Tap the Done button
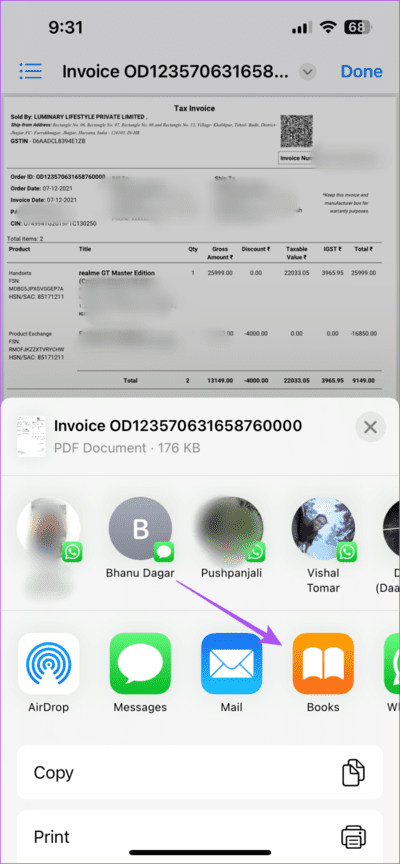400x864 pixels. click(x=361, y=72)
